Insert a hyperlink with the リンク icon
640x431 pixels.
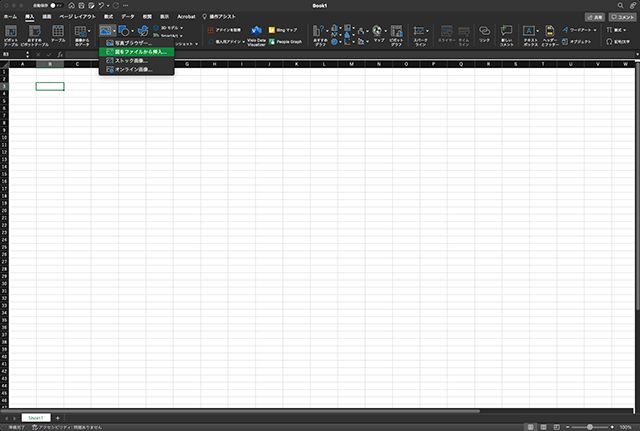(x=484, y=35)
